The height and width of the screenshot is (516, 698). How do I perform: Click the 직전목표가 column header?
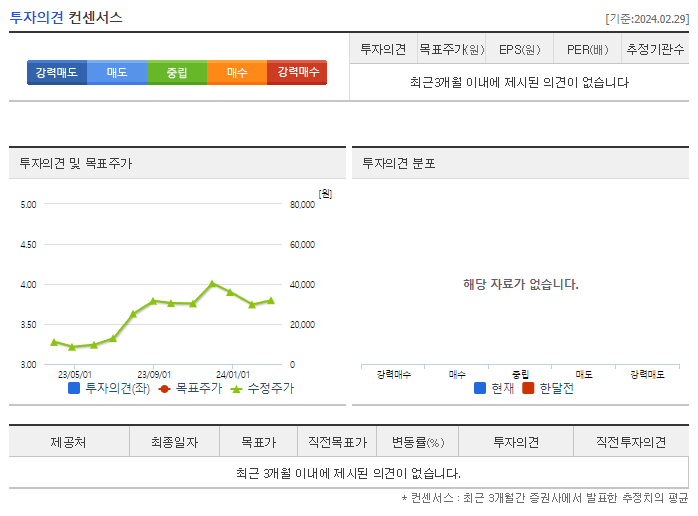[337, 442]
